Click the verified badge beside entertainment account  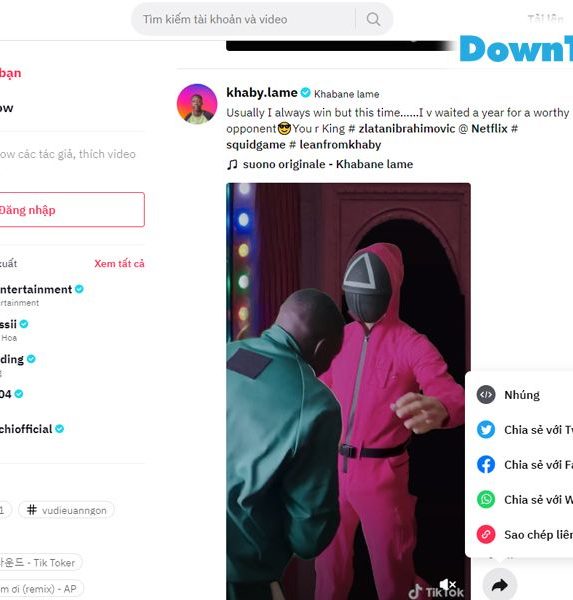[x=79, y=289]
